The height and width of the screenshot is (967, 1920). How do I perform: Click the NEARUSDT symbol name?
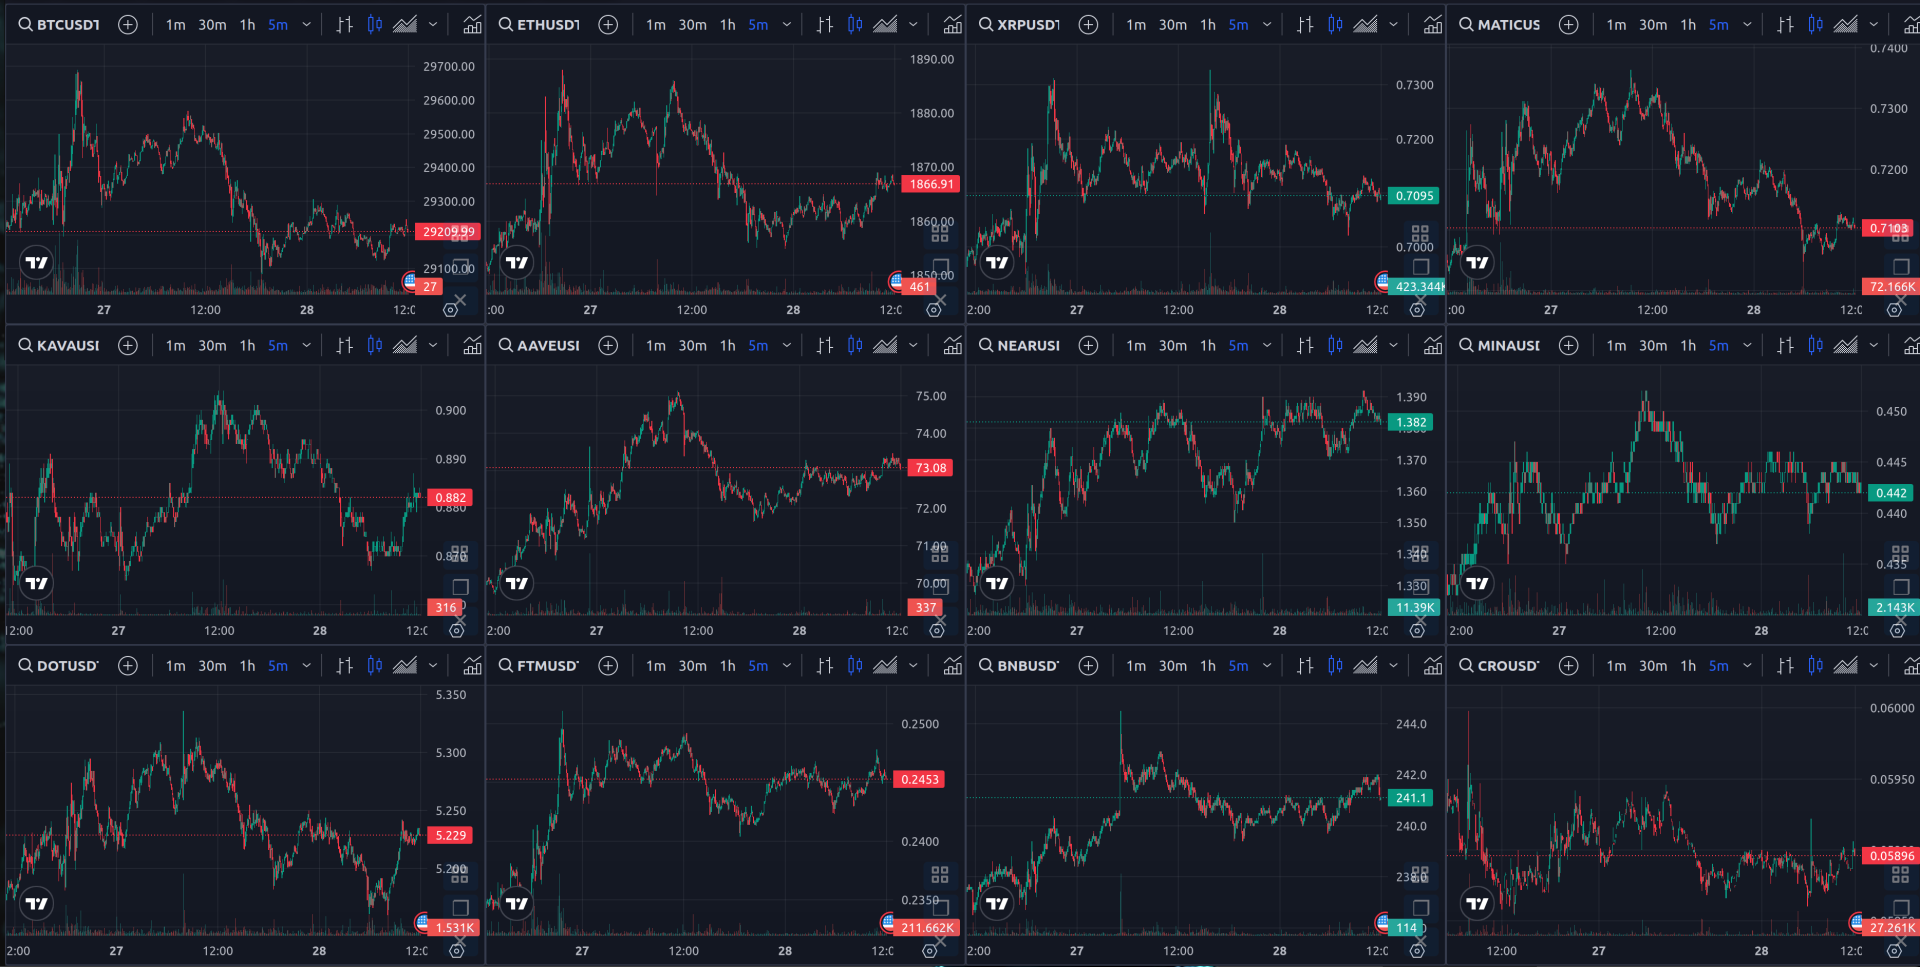(x=1028, y=345)
